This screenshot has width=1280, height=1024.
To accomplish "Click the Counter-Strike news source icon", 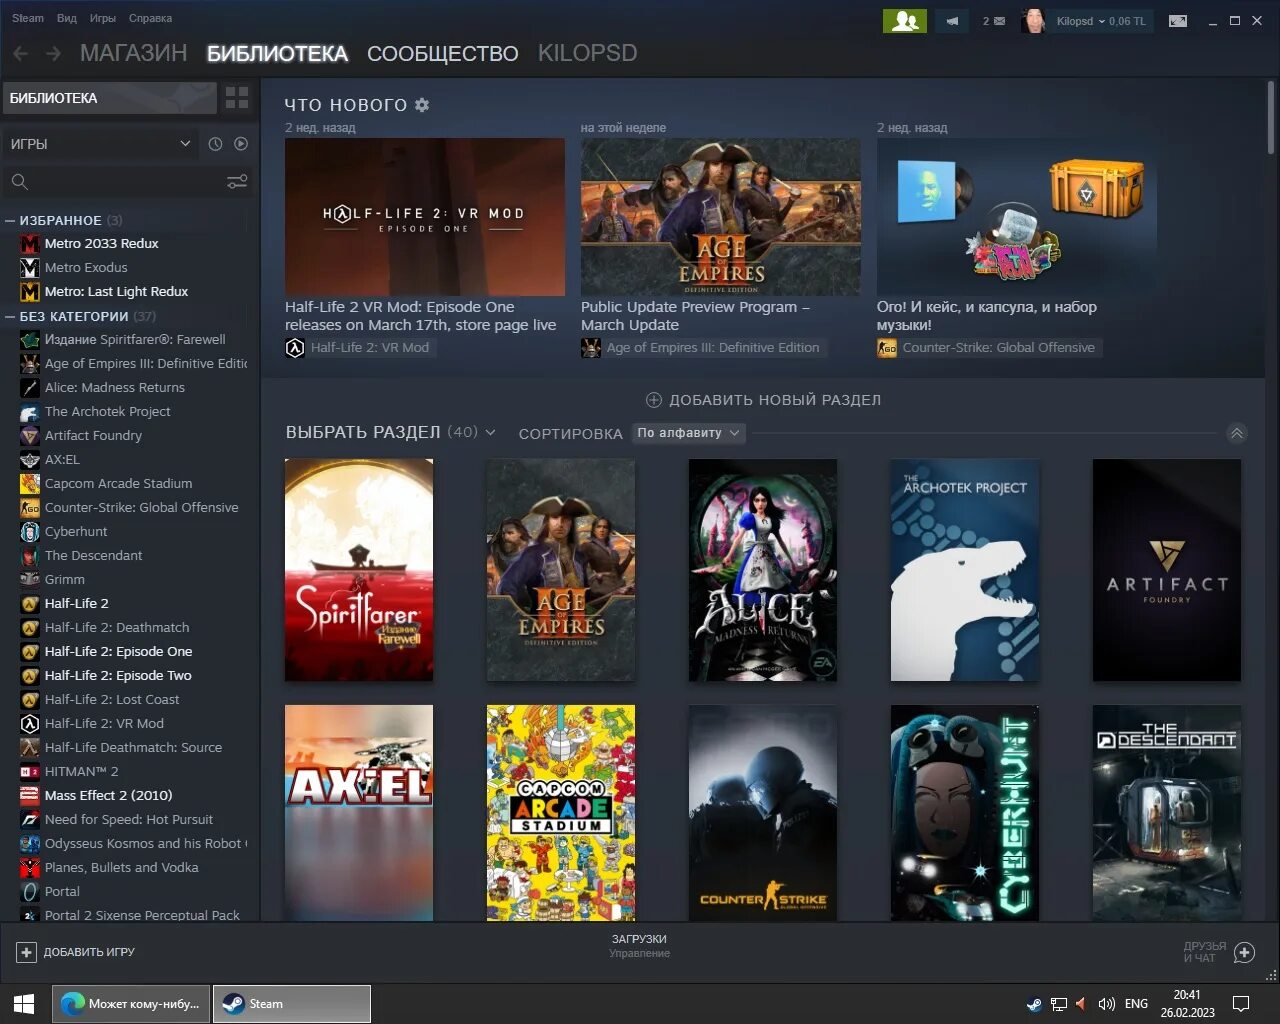I will pyautogui.click(x=887, y=348).
